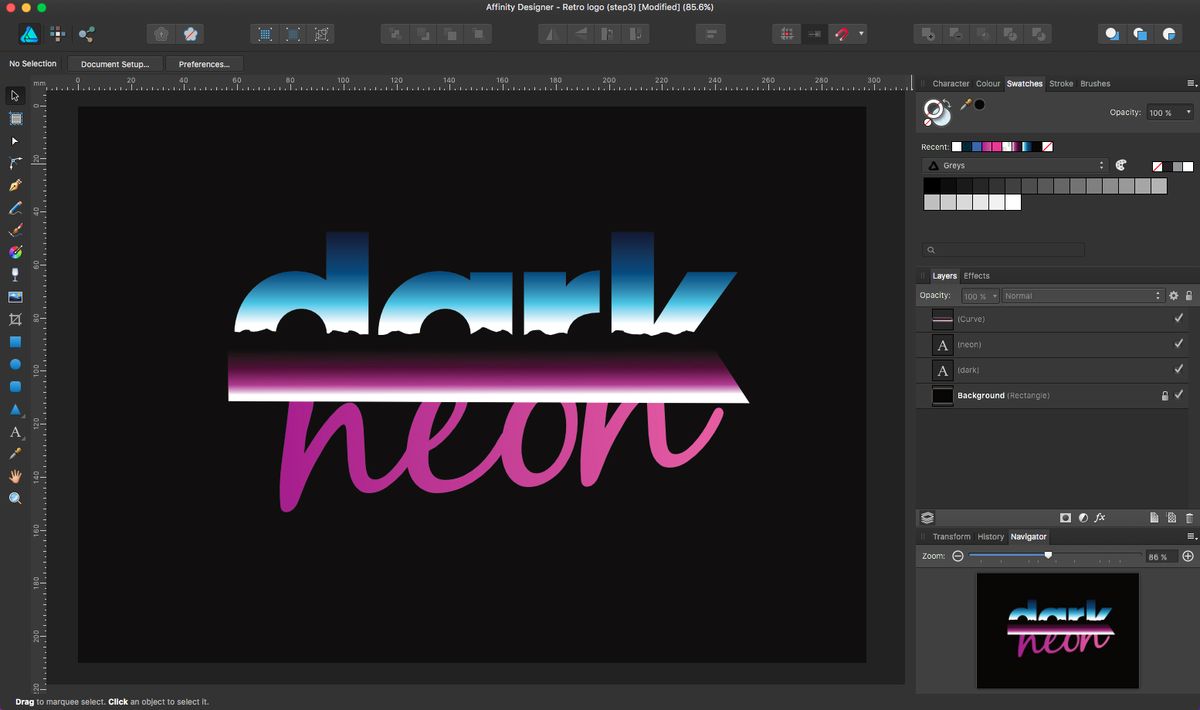Screen dimensions: 1200x710
Task: Switch to the History tab
Action: pos(990,536)
